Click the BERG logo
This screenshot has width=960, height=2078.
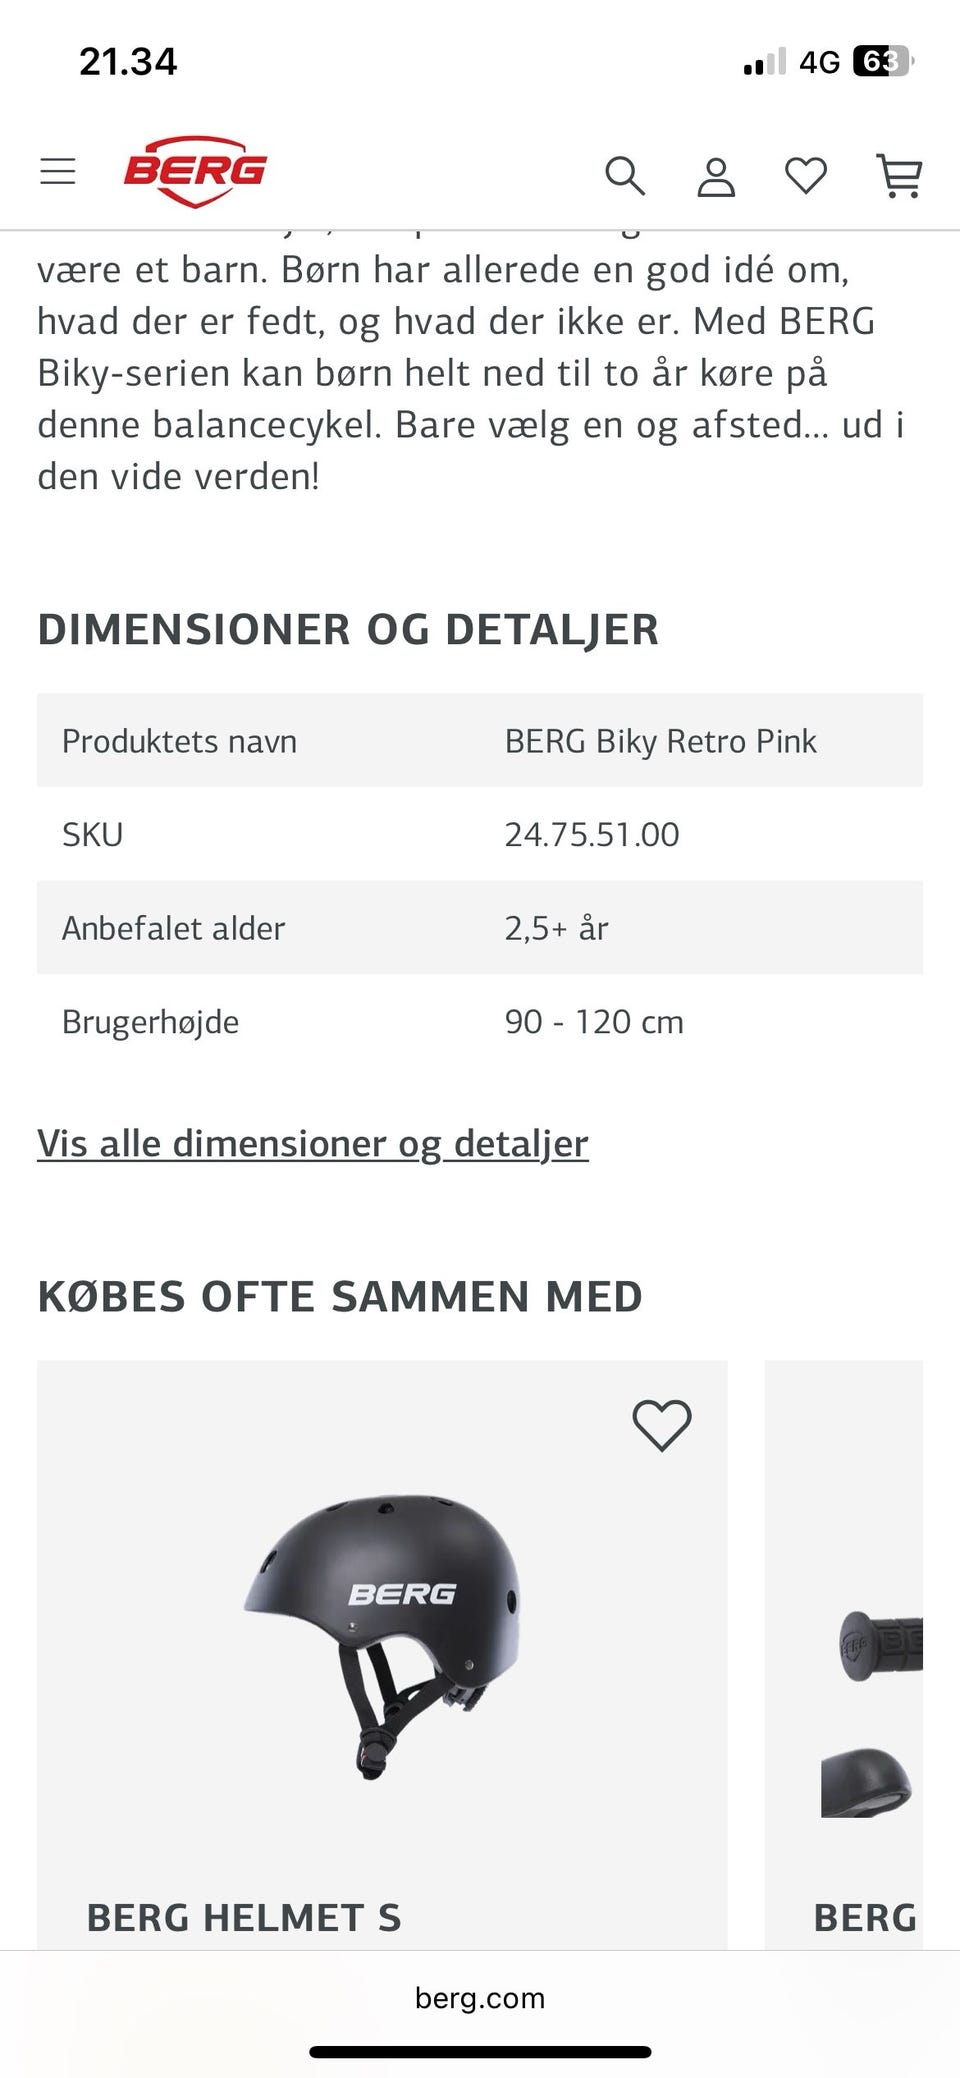pos(196,171)
